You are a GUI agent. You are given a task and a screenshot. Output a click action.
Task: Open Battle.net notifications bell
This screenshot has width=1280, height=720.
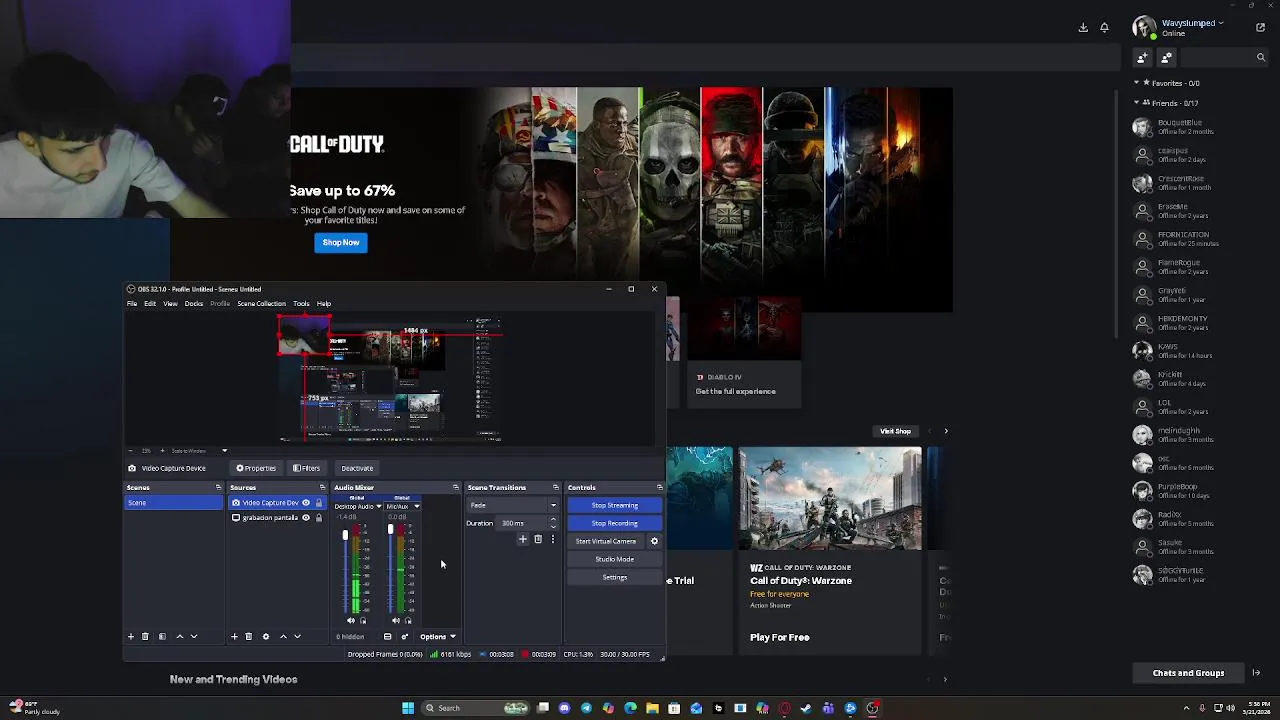(1104, 27)
